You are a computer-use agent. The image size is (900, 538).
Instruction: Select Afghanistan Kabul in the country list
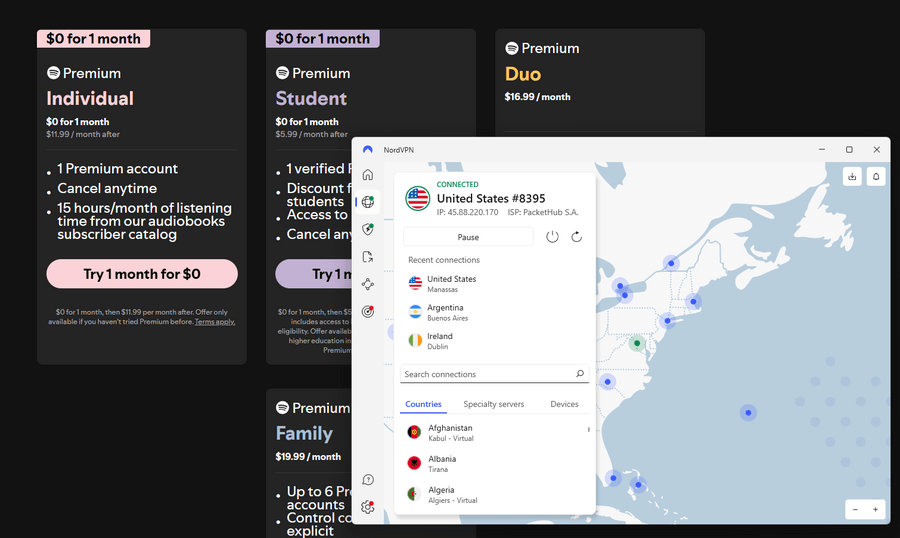[x=494, y=432]
